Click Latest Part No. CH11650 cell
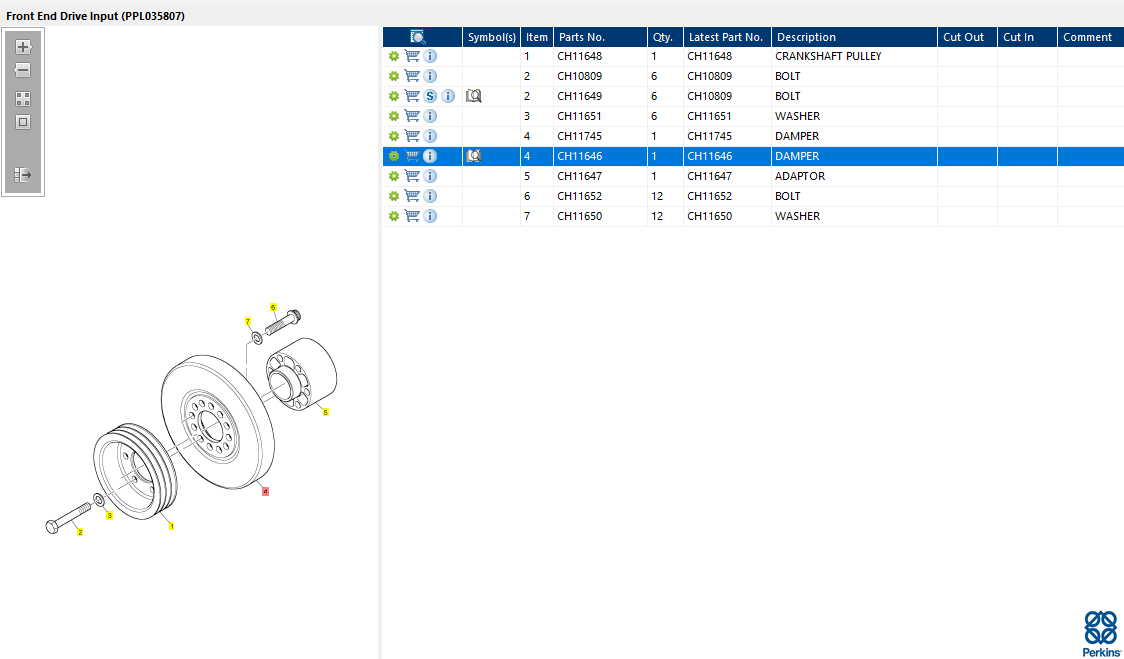This screenshot has width=1124, height=659. 728,217
